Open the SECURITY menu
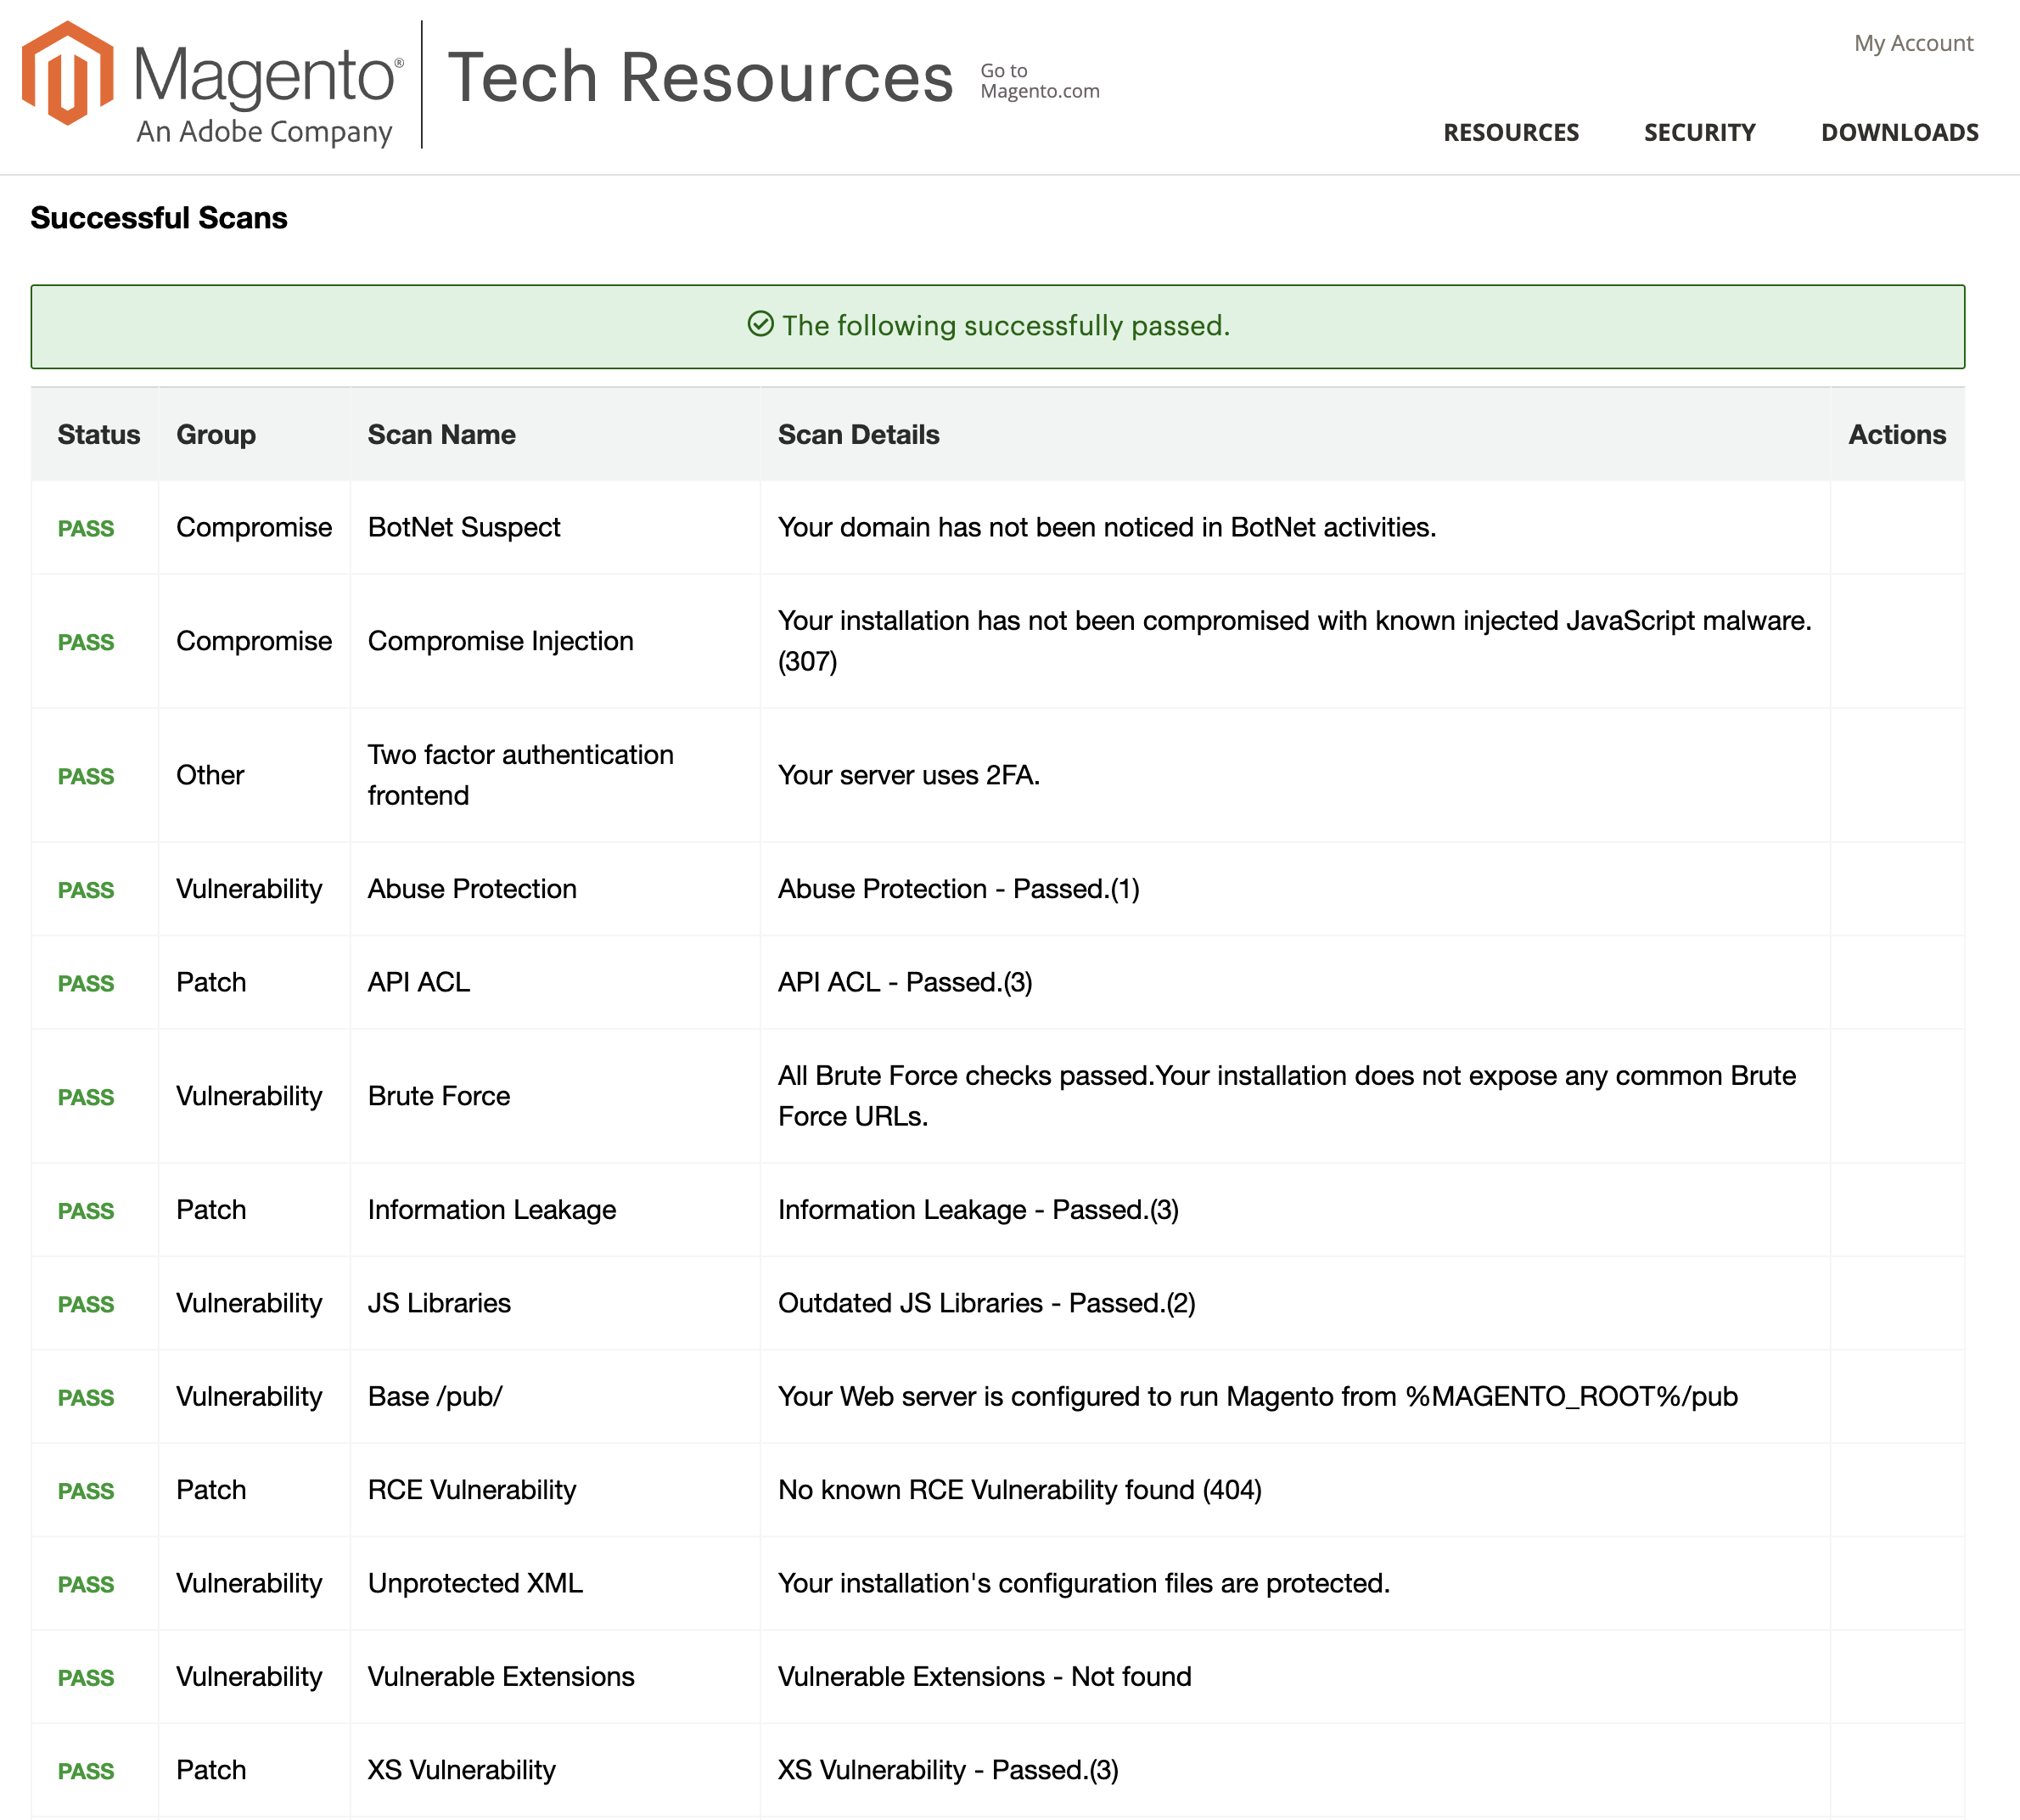 pos(1699,132)
